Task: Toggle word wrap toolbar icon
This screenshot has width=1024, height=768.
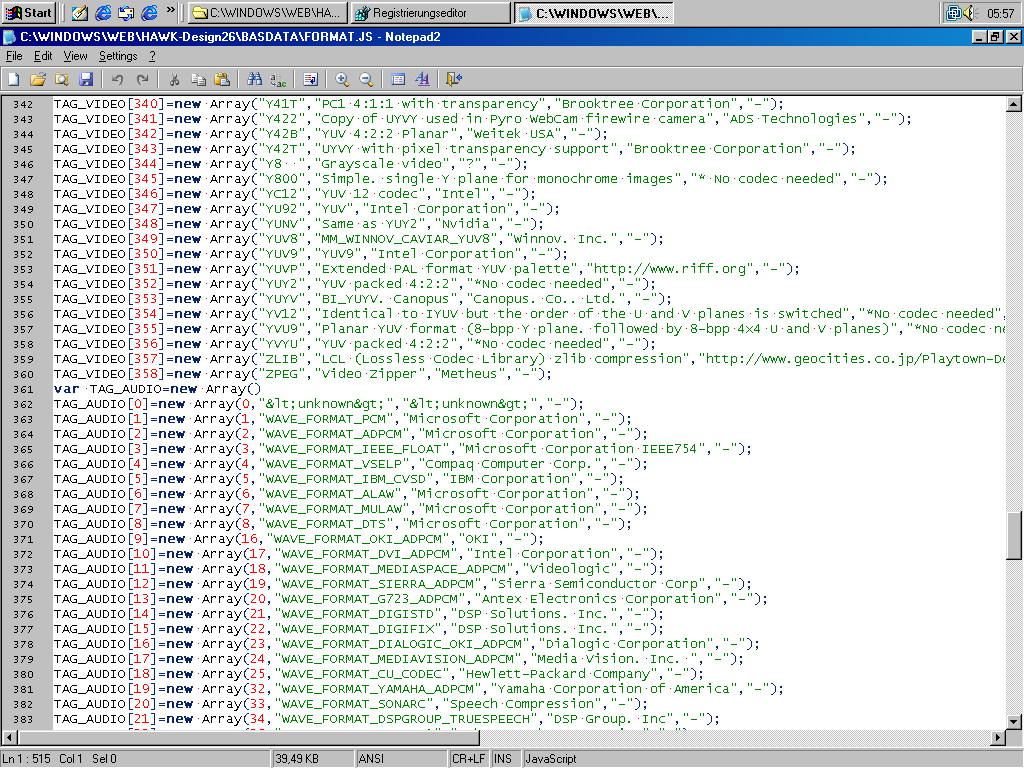Action: 310,79
